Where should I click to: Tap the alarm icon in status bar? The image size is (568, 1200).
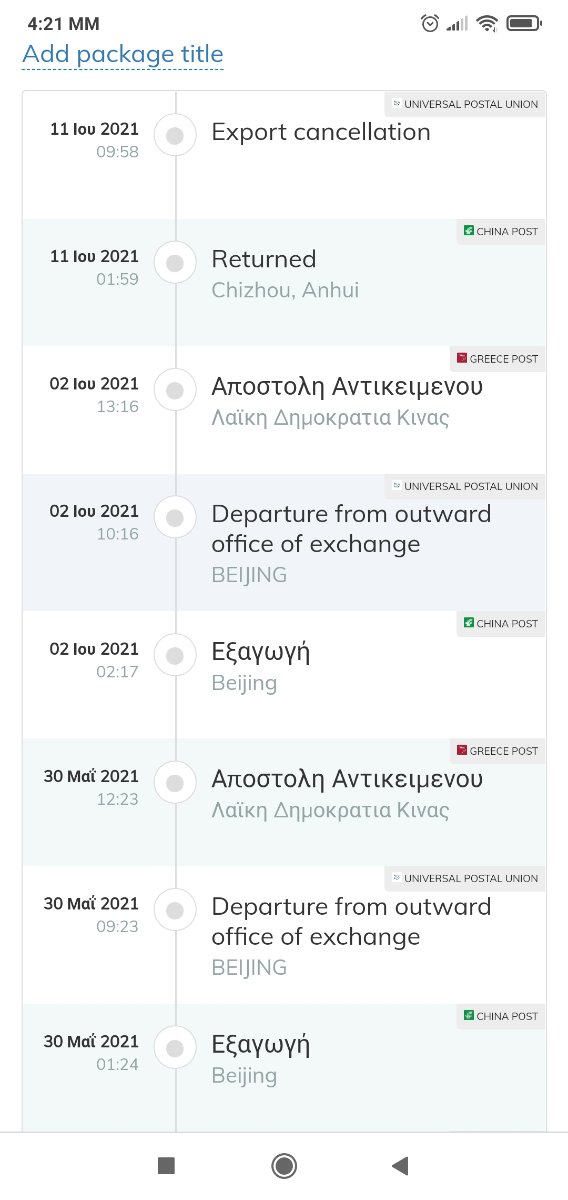431,23
